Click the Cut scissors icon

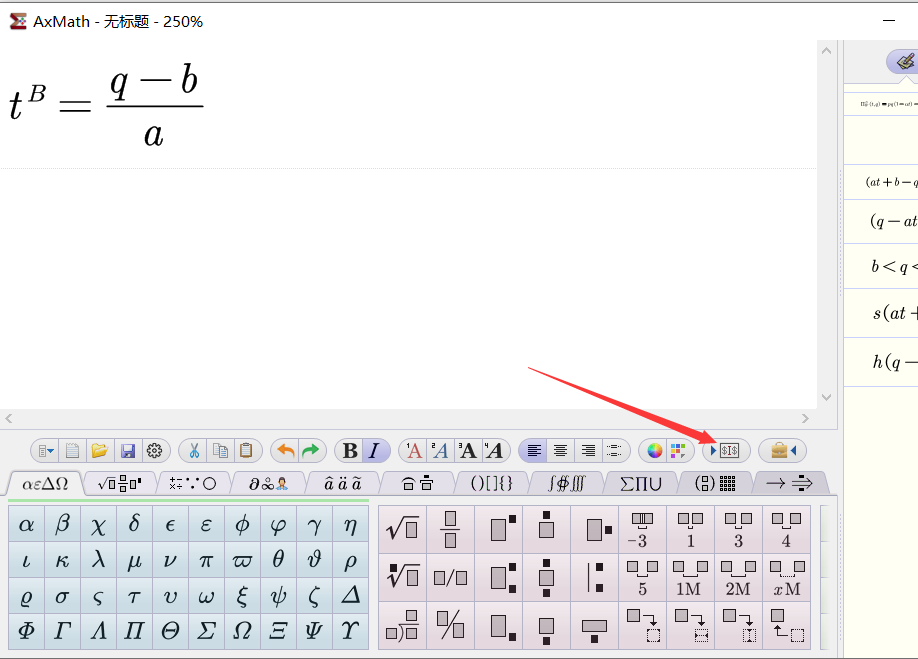point(196,450)
